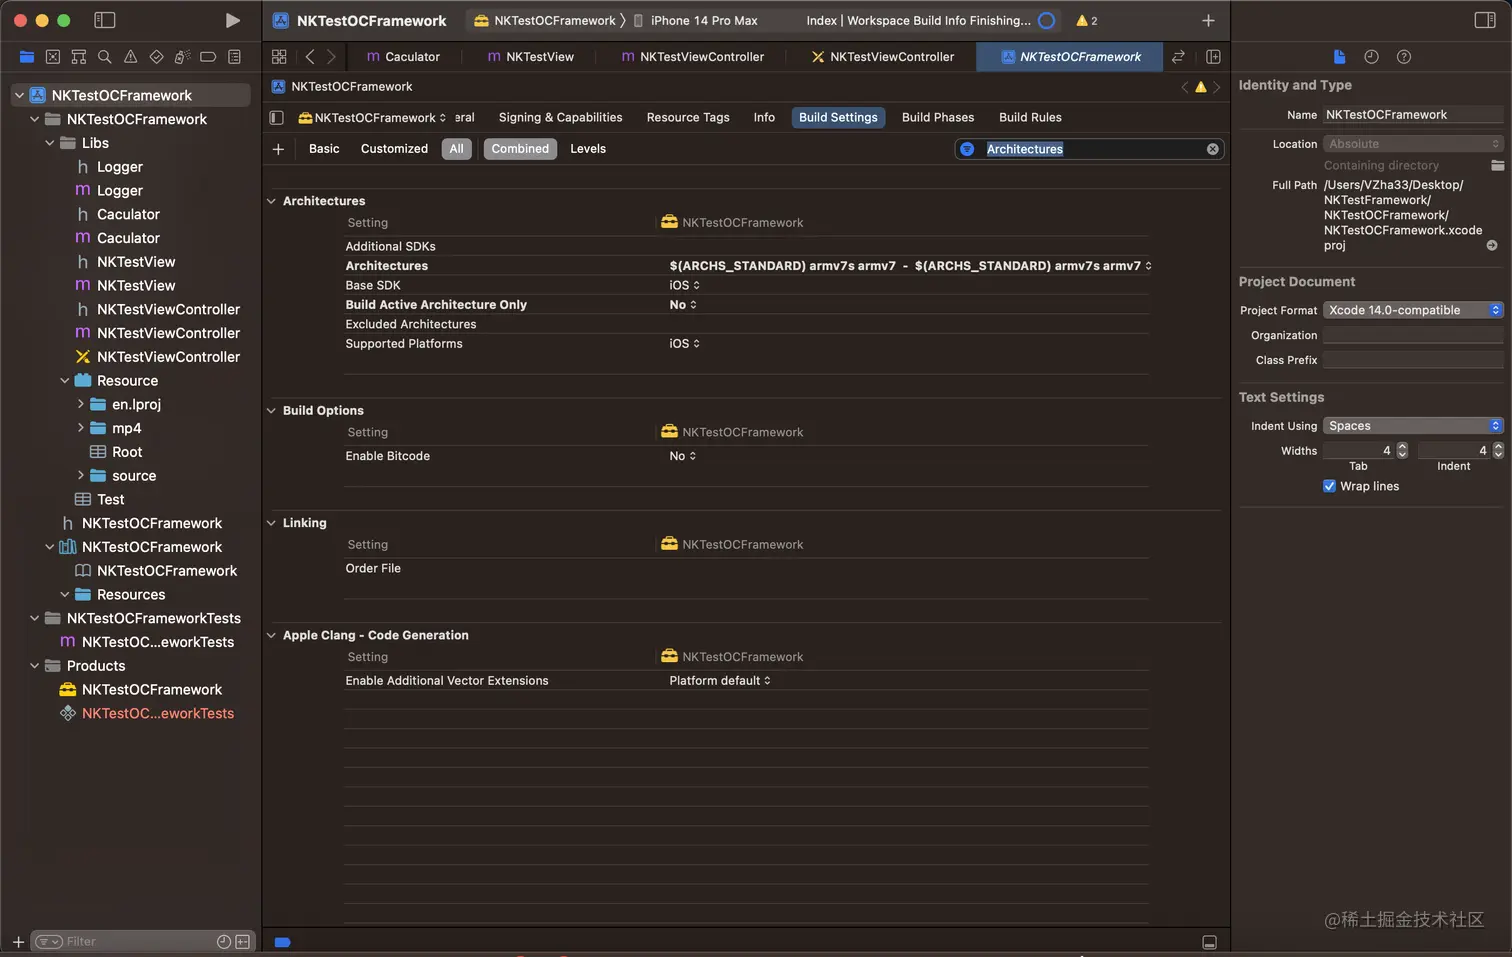Image resolution: width=1512 pixels, height=957 pixels.
Task: Choose containing directory folder icon
Action: (1497, 165)
